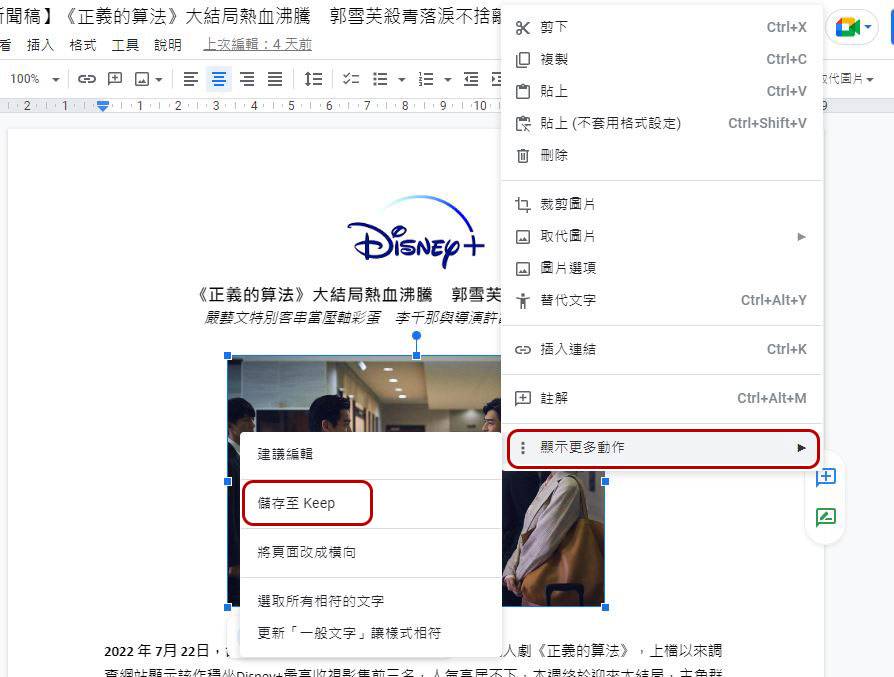The height and width of the screenshot is (677, 894).
Task: Open line spacing options in toolbar
Action: pyautogui.click(x=313, y=79)
